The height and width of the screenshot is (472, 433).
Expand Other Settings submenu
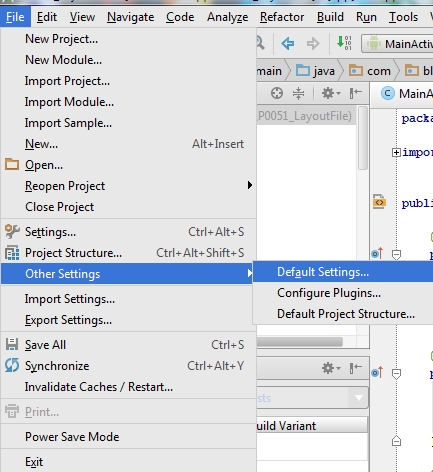pos(128,274)
